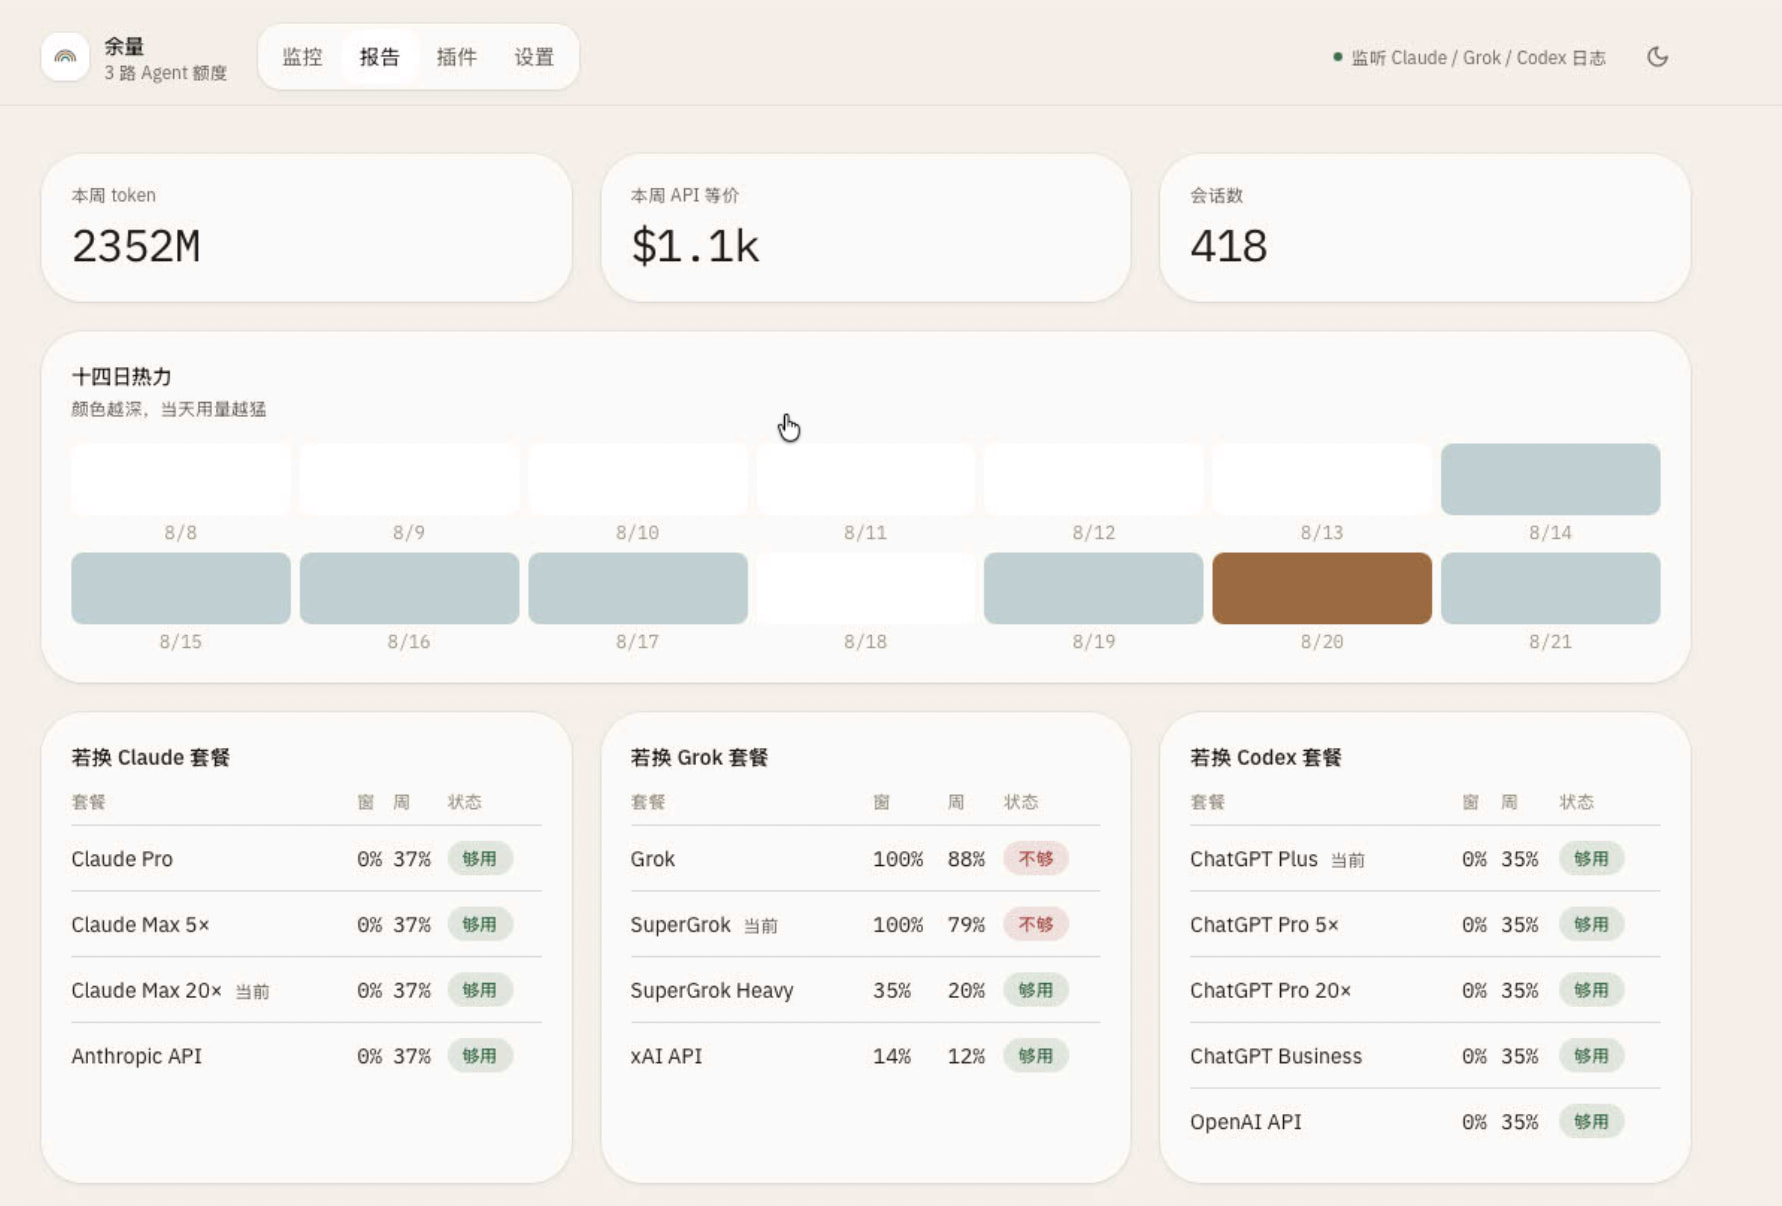Click the 够用 badge for OpenAI API
1782x1206 pixels.
tap(1591, 1122)
